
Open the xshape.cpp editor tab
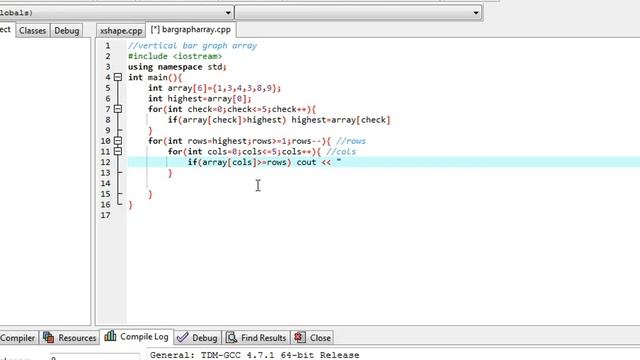[121, 31]
